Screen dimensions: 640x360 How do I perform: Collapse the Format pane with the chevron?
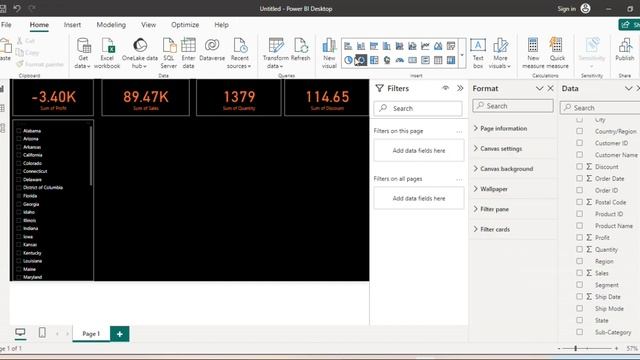coord(539,89)
